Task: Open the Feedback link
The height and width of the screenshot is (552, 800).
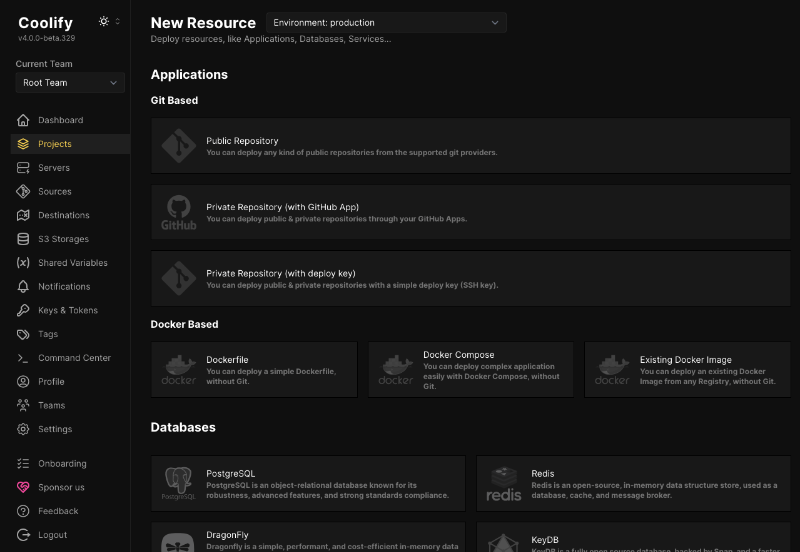Action: (70, 511)
